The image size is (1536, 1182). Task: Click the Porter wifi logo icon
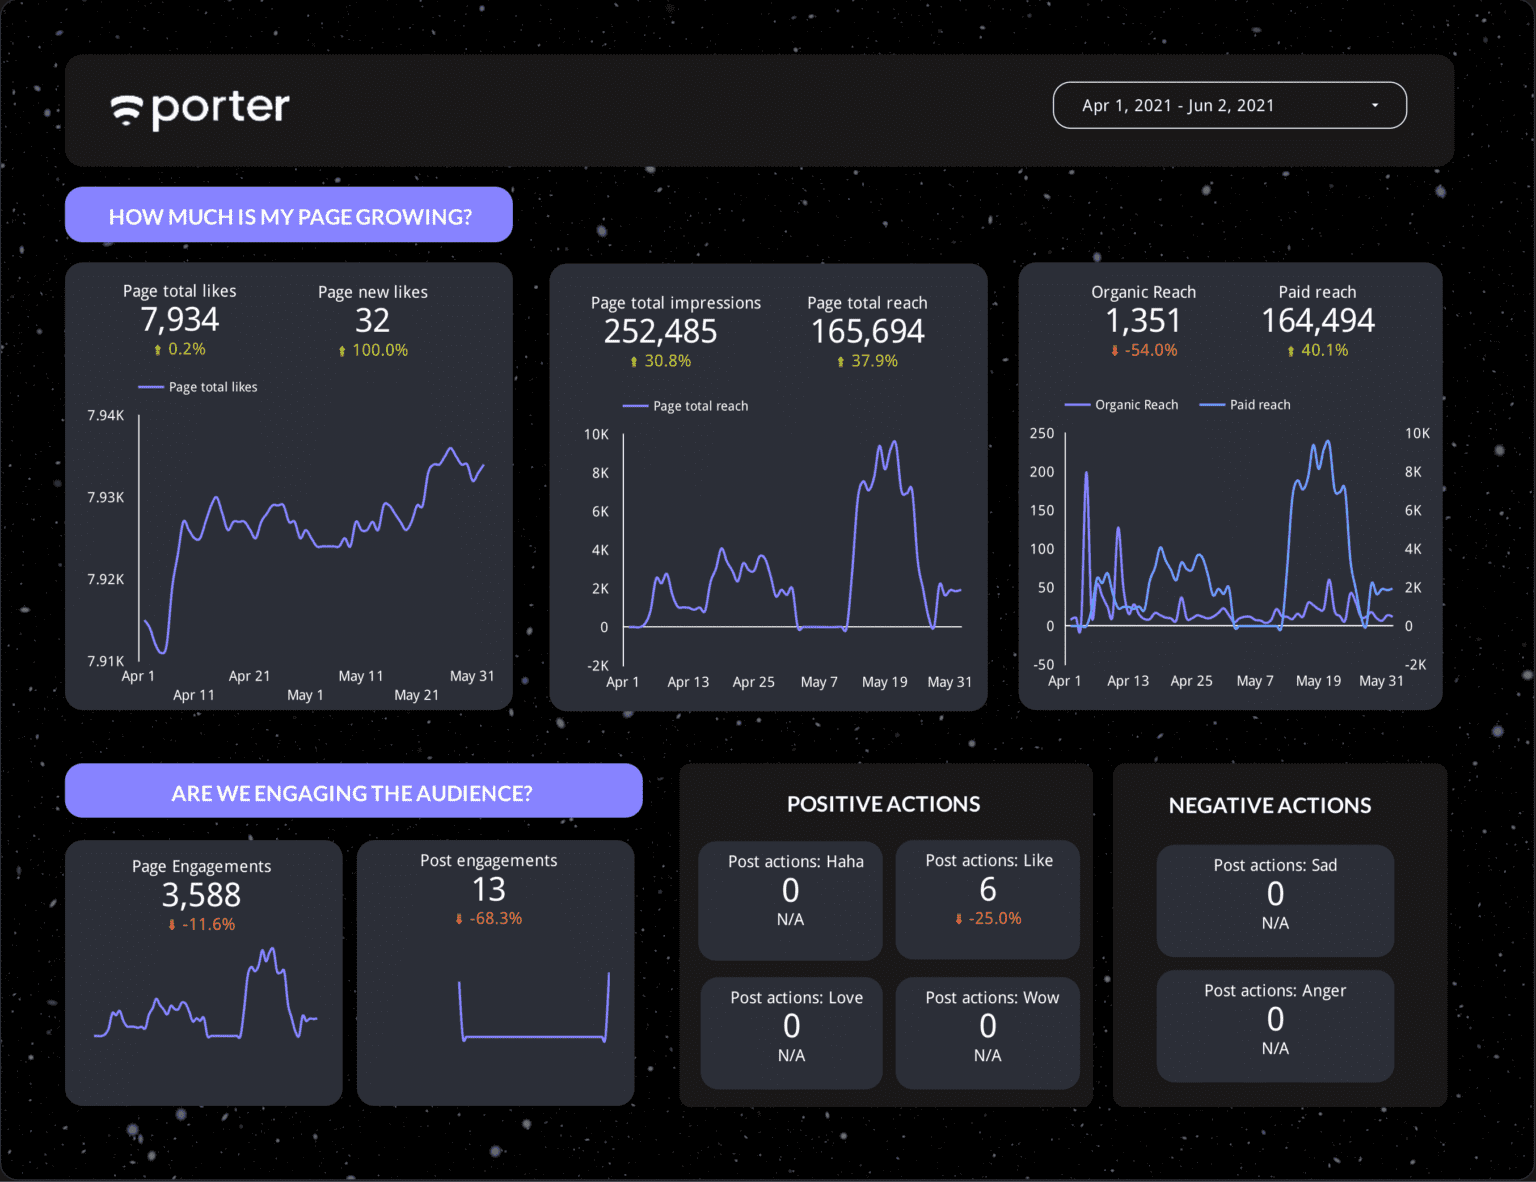pos(126,108)
